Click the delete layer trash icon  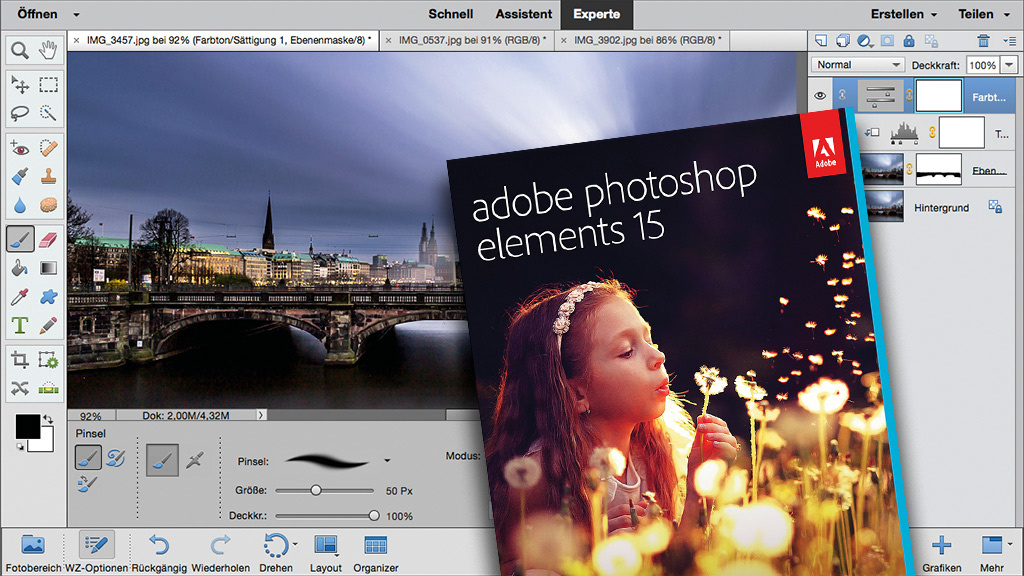983,41
